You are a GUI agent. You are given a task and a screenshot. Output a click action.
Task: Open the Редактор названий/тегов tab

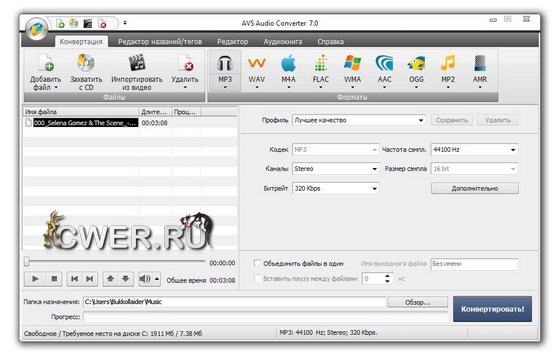coord(160,41)
